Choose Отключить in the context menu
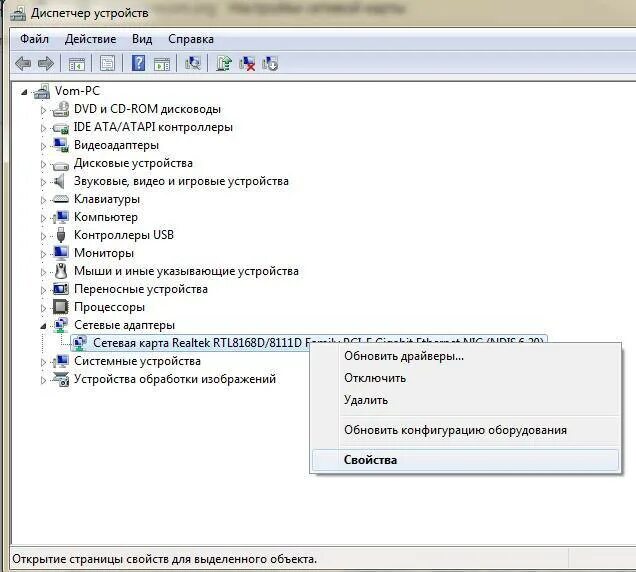Screen dimensions: 636x572 (x=466, y=378)
